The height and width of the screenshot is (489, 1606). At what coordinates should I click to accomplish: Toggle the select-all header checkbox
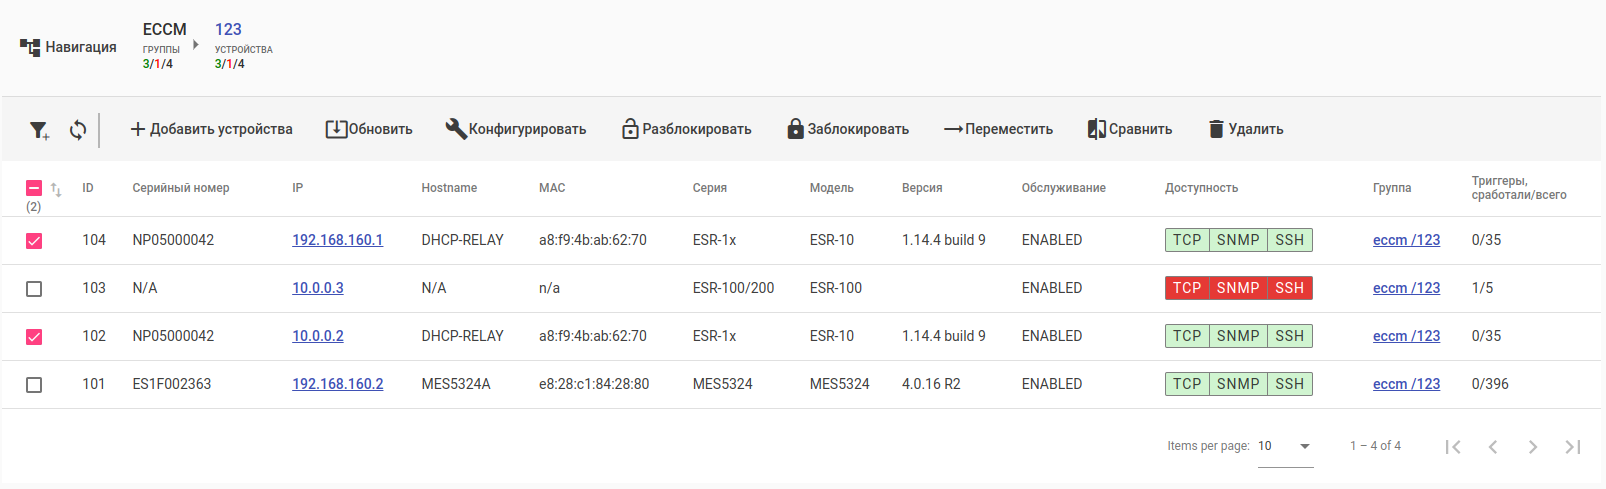pos(34,188)
